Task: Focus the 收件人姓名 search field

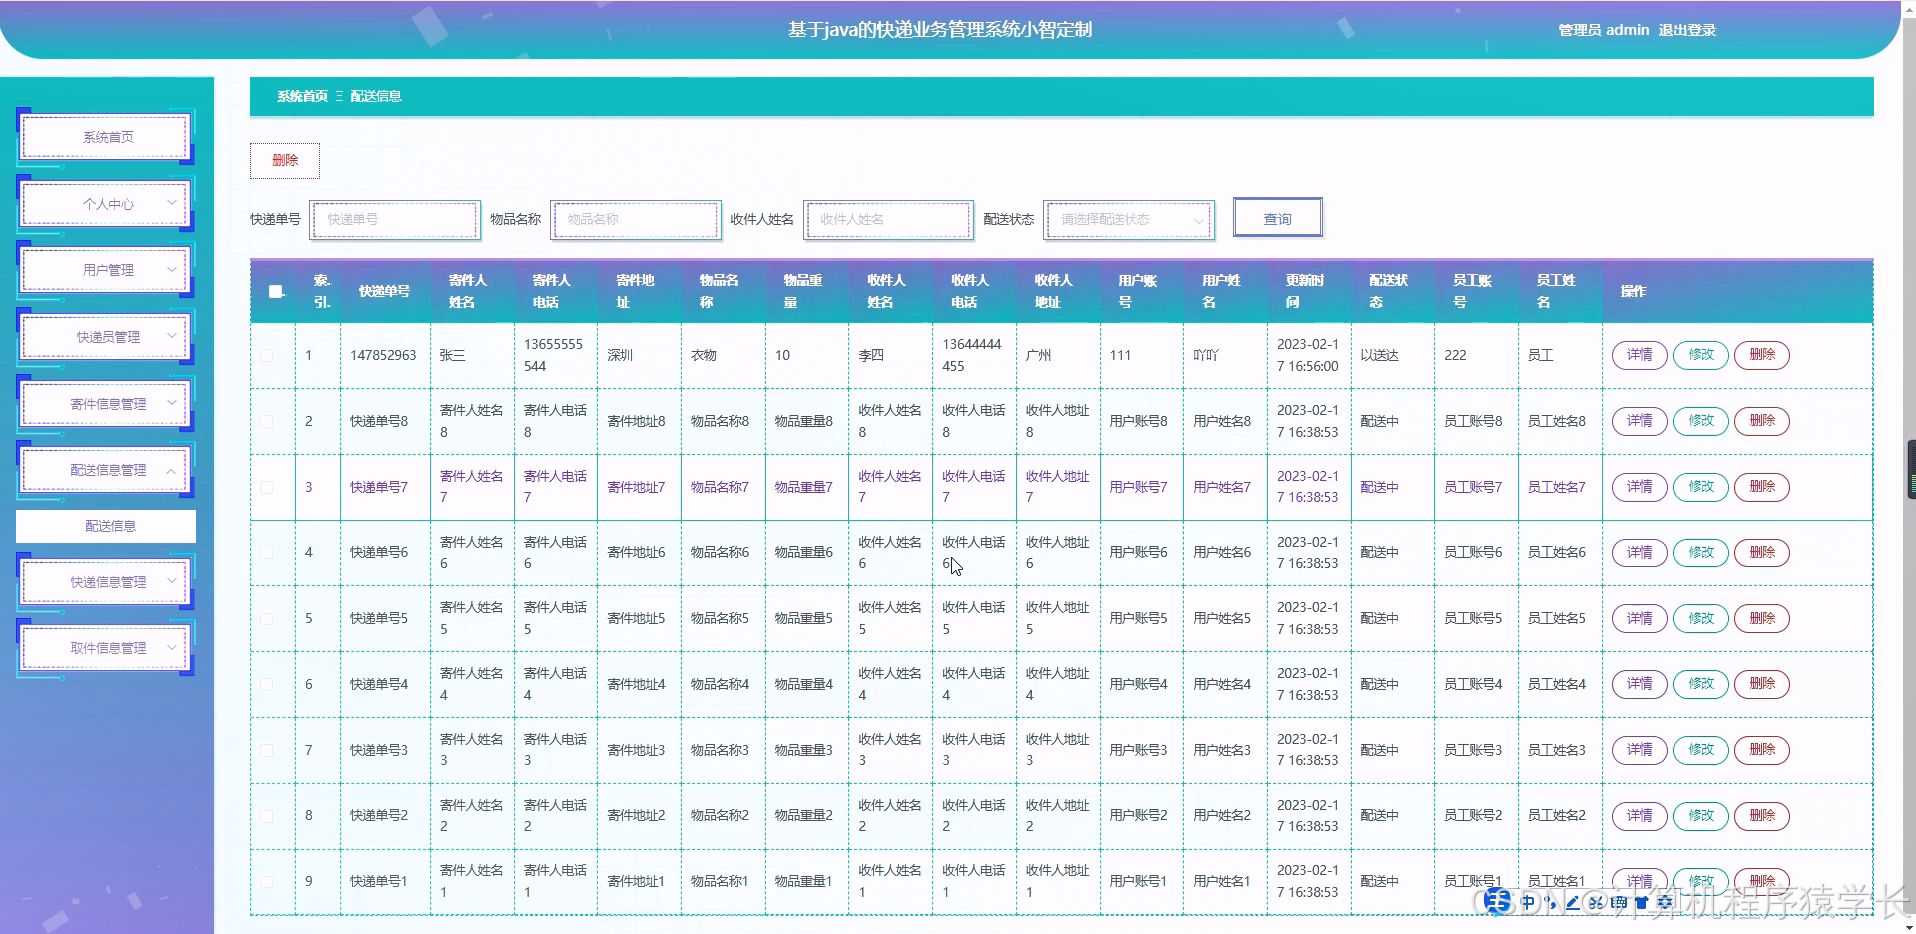Action: tap(888, 219)
